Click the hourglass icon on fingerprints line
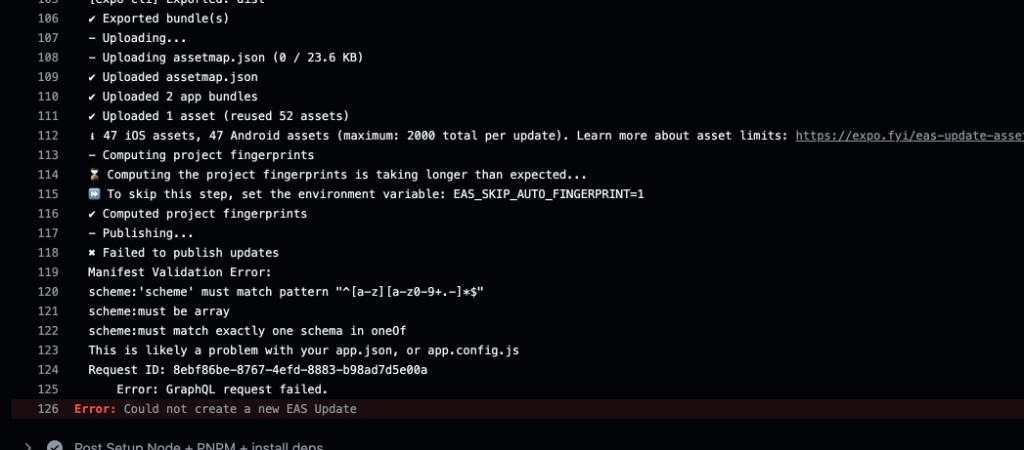1024x450 pixels. click(93, 174)
